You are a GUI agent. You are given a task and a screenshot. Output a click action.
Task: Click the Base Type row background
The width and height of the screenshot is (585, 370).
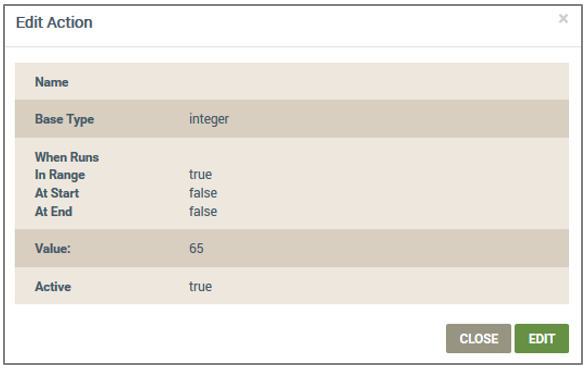(292, 119)
